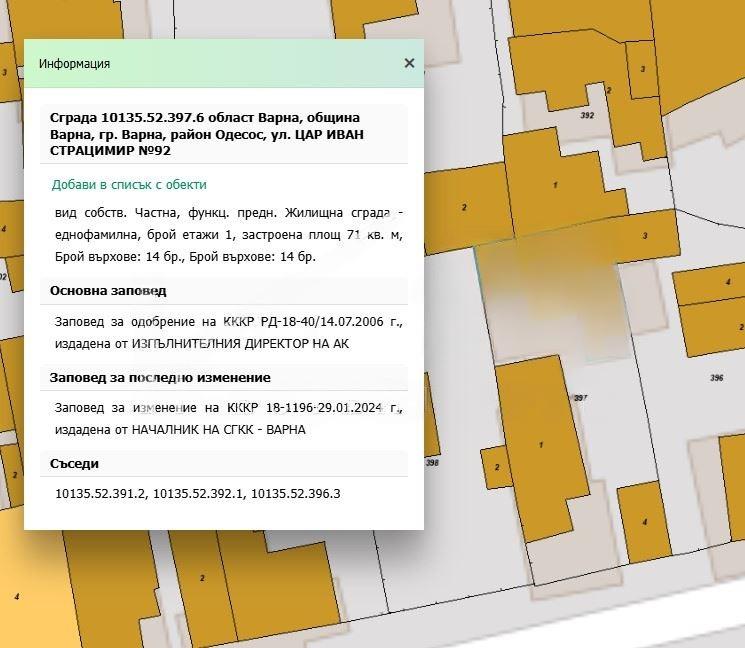This screenshot has height=648, width=745.
Task: Click the 'Добави в списък с обекти' link
Action: [129, 184]
